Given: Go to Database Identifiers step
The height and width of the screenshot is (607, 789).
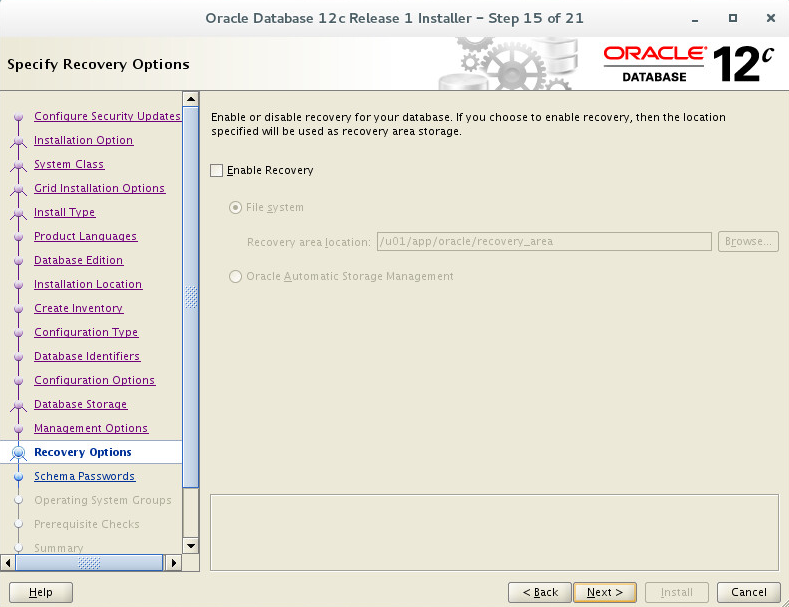Looking at the screenshot, I should [87, 356].
